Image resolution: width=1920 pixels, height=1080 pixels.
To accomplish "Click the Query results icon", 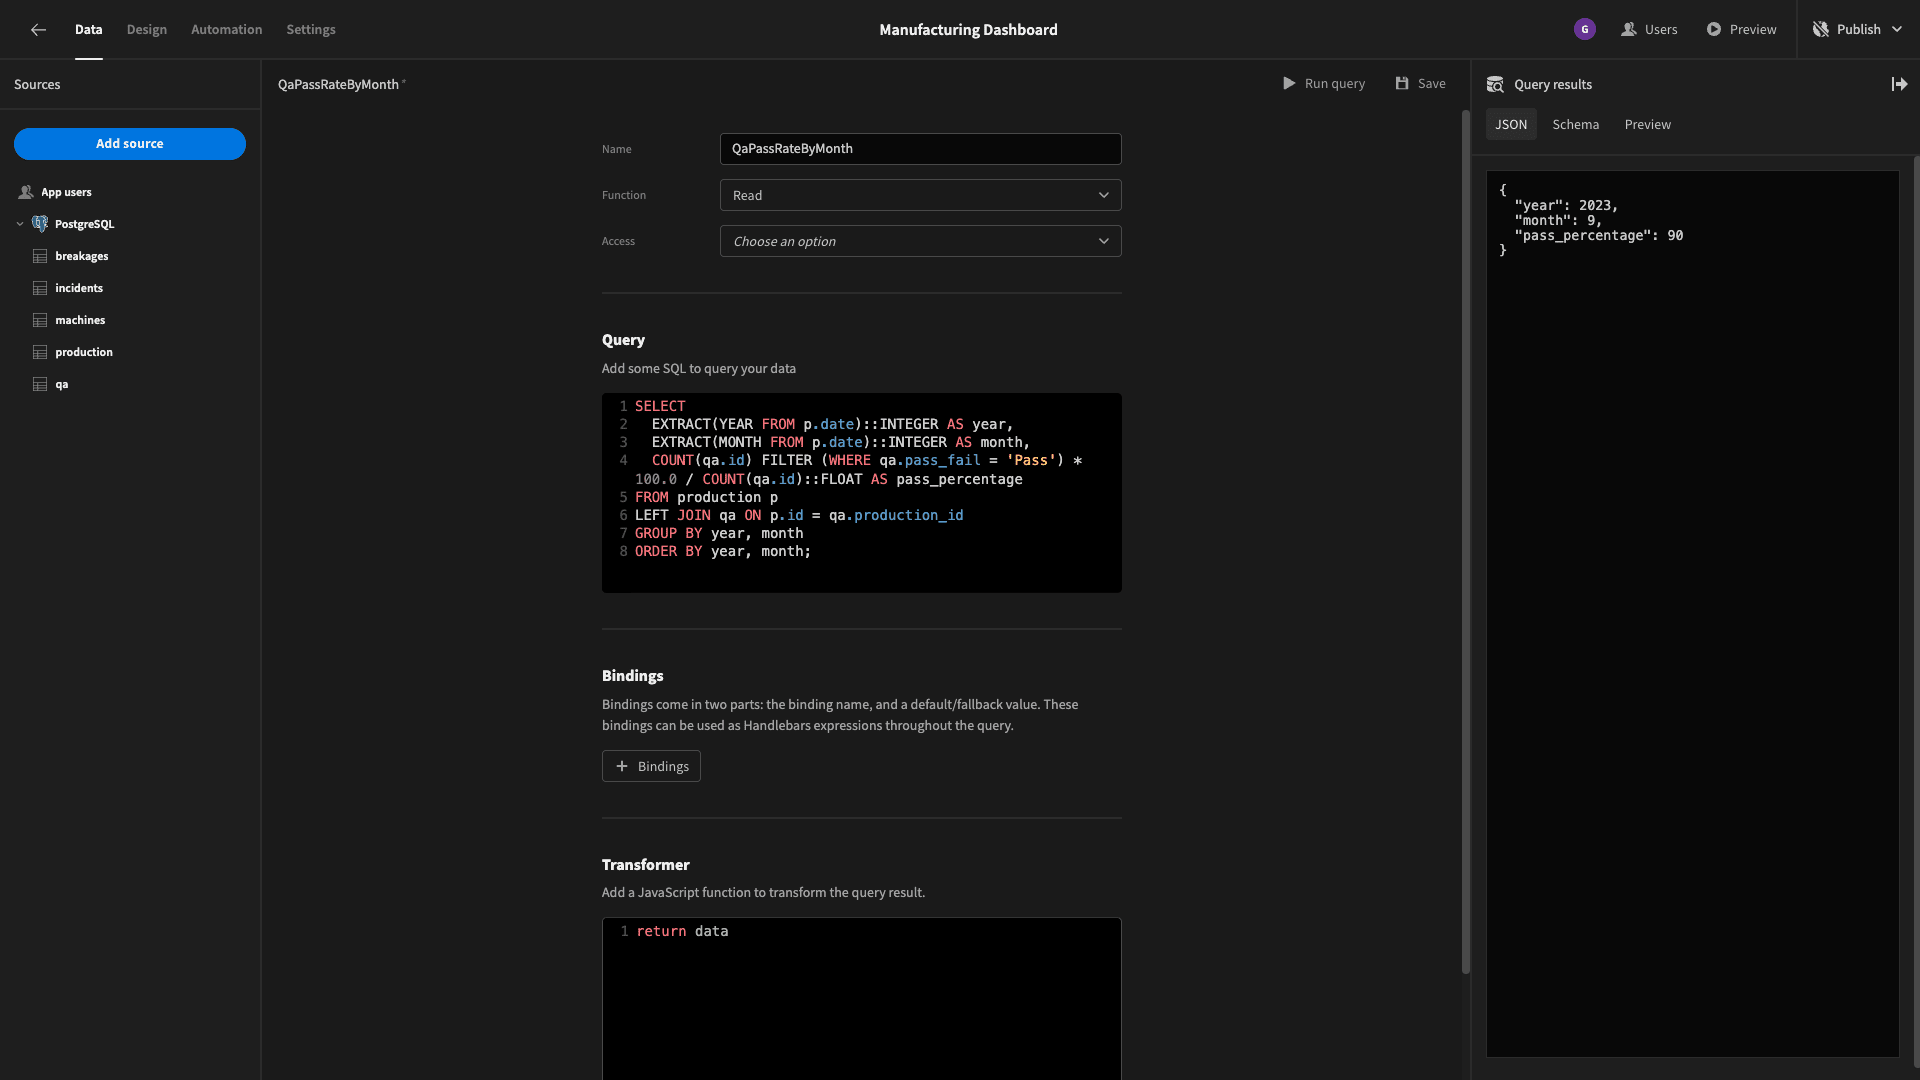I will (1495, 85).
